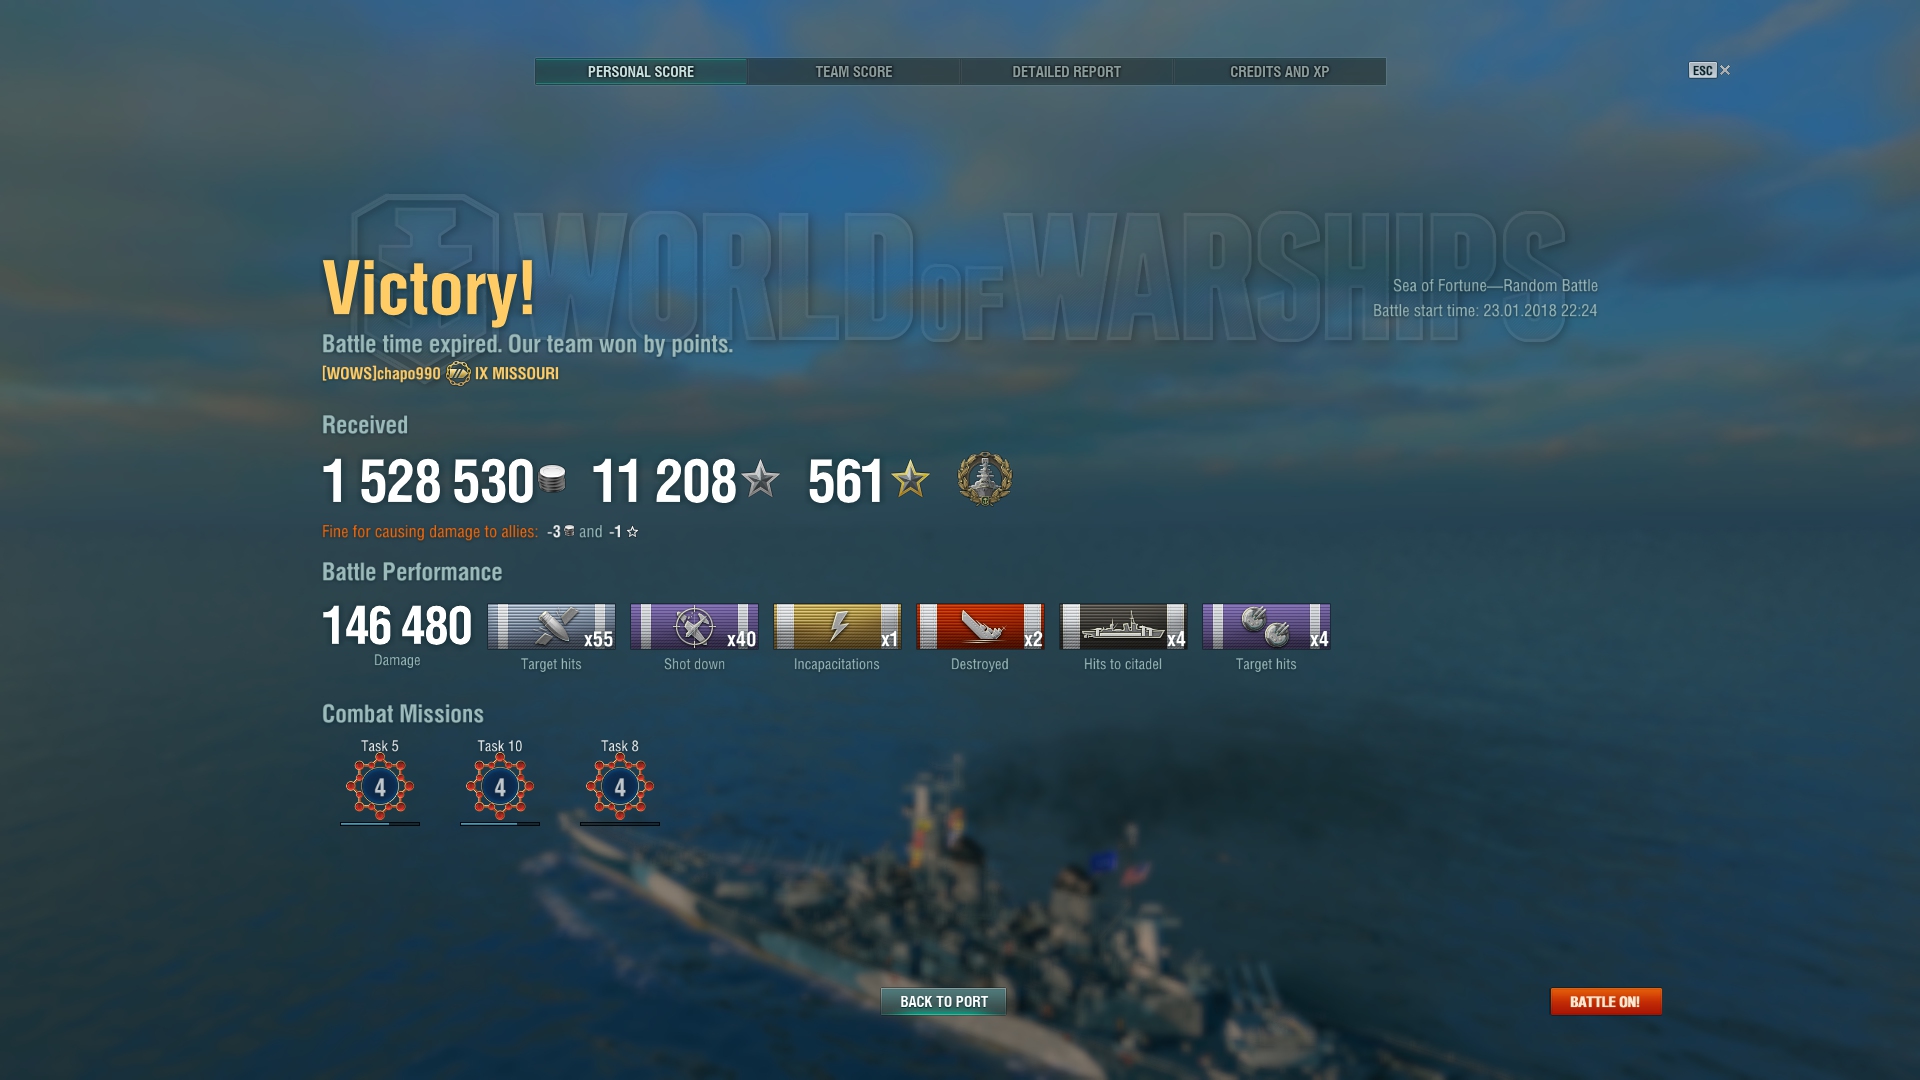The height and width of the screenshot is (1080, 1920).
Task: Click the IX Missouri ship name
Action: pos(517,374)
